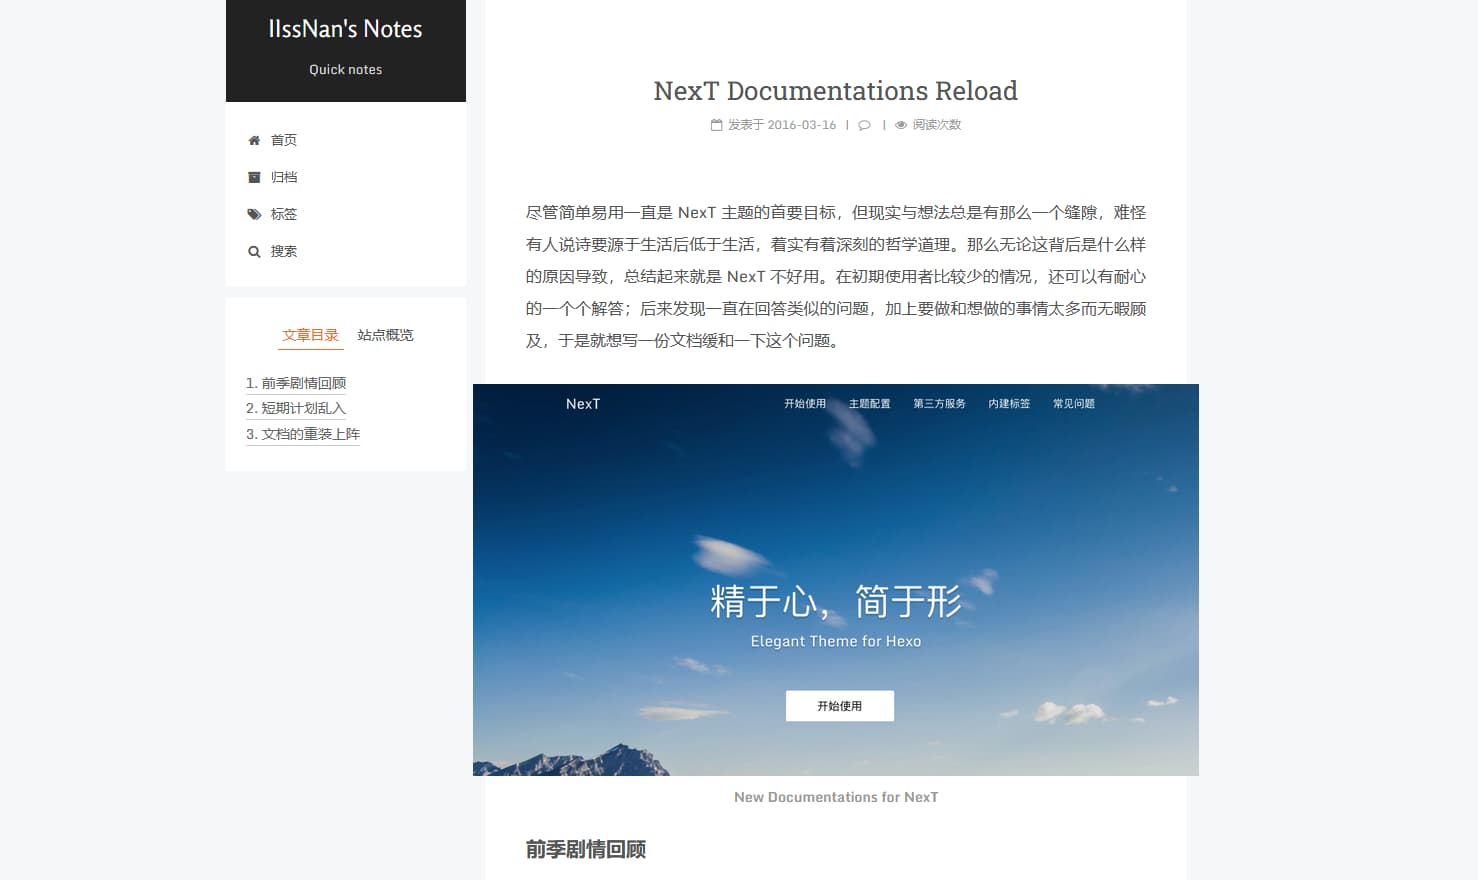Click the eye icon next to 阅读次数
Screen dimensions: 1478x880
click(900, 125)
